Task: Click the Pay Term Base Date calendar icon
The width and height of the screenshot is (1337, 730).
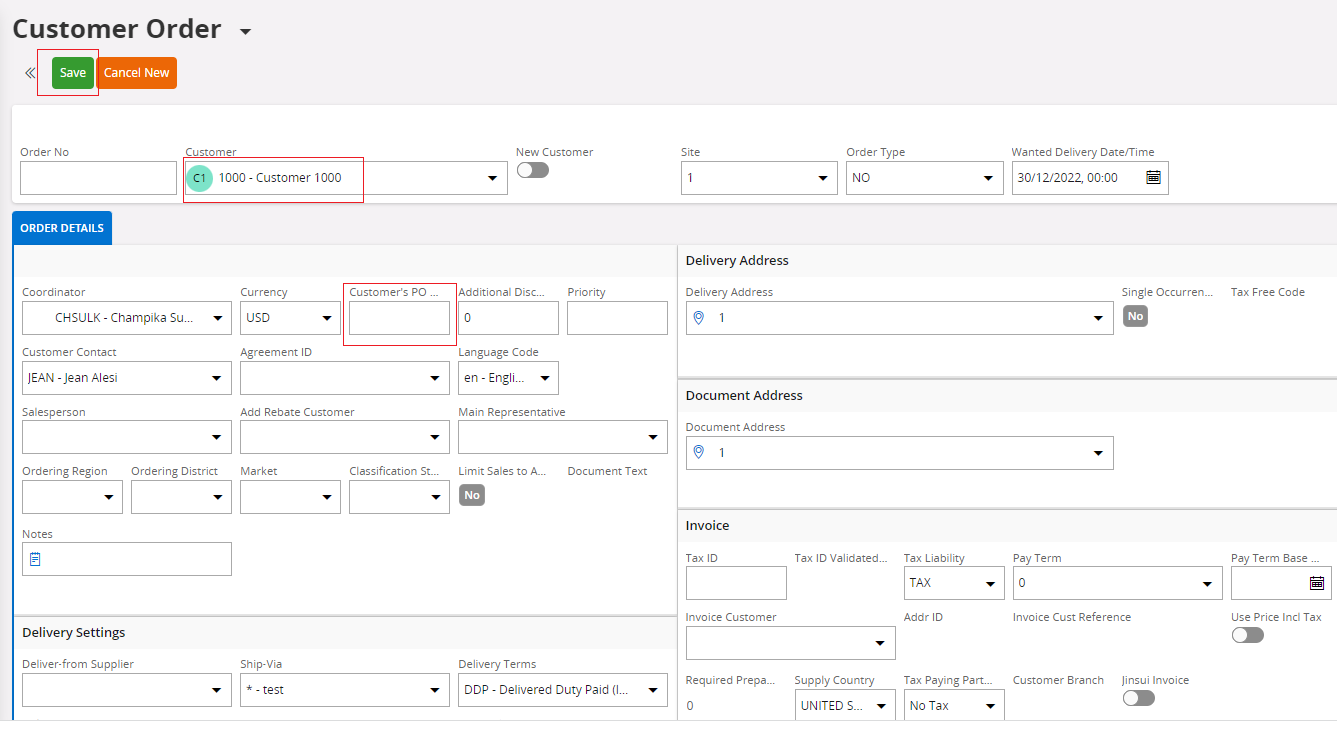Action: coord(1316,583)
